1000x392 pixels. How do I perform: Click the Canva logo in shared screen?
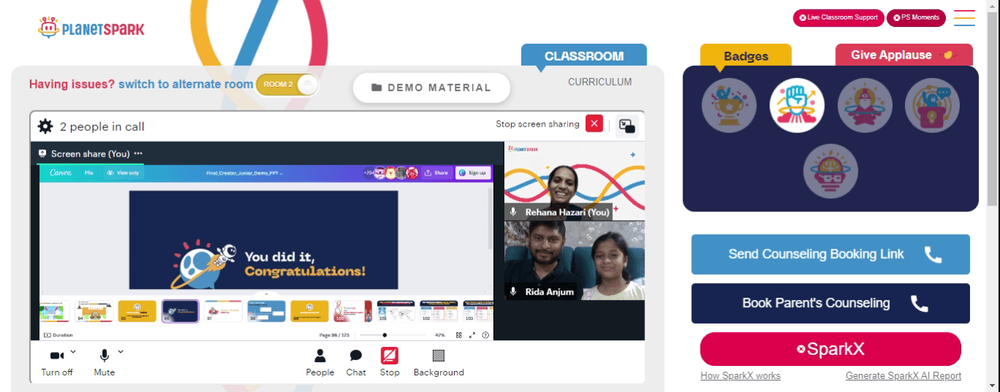(61, 173)
